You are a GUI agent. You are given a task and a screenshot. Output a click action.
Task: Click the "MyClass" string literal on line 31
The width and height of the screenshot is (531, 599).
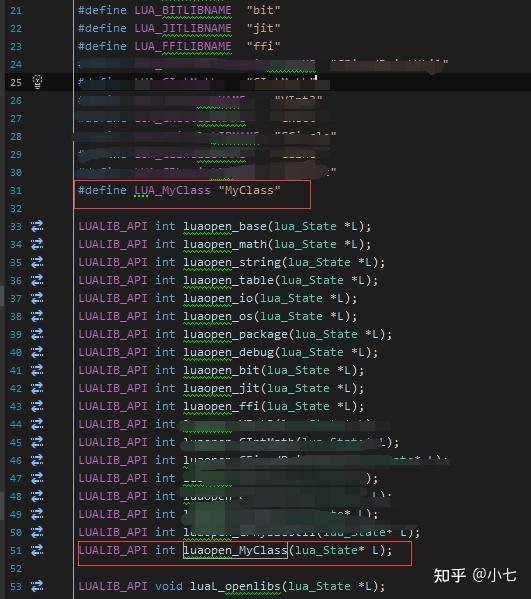pos(249,190)
